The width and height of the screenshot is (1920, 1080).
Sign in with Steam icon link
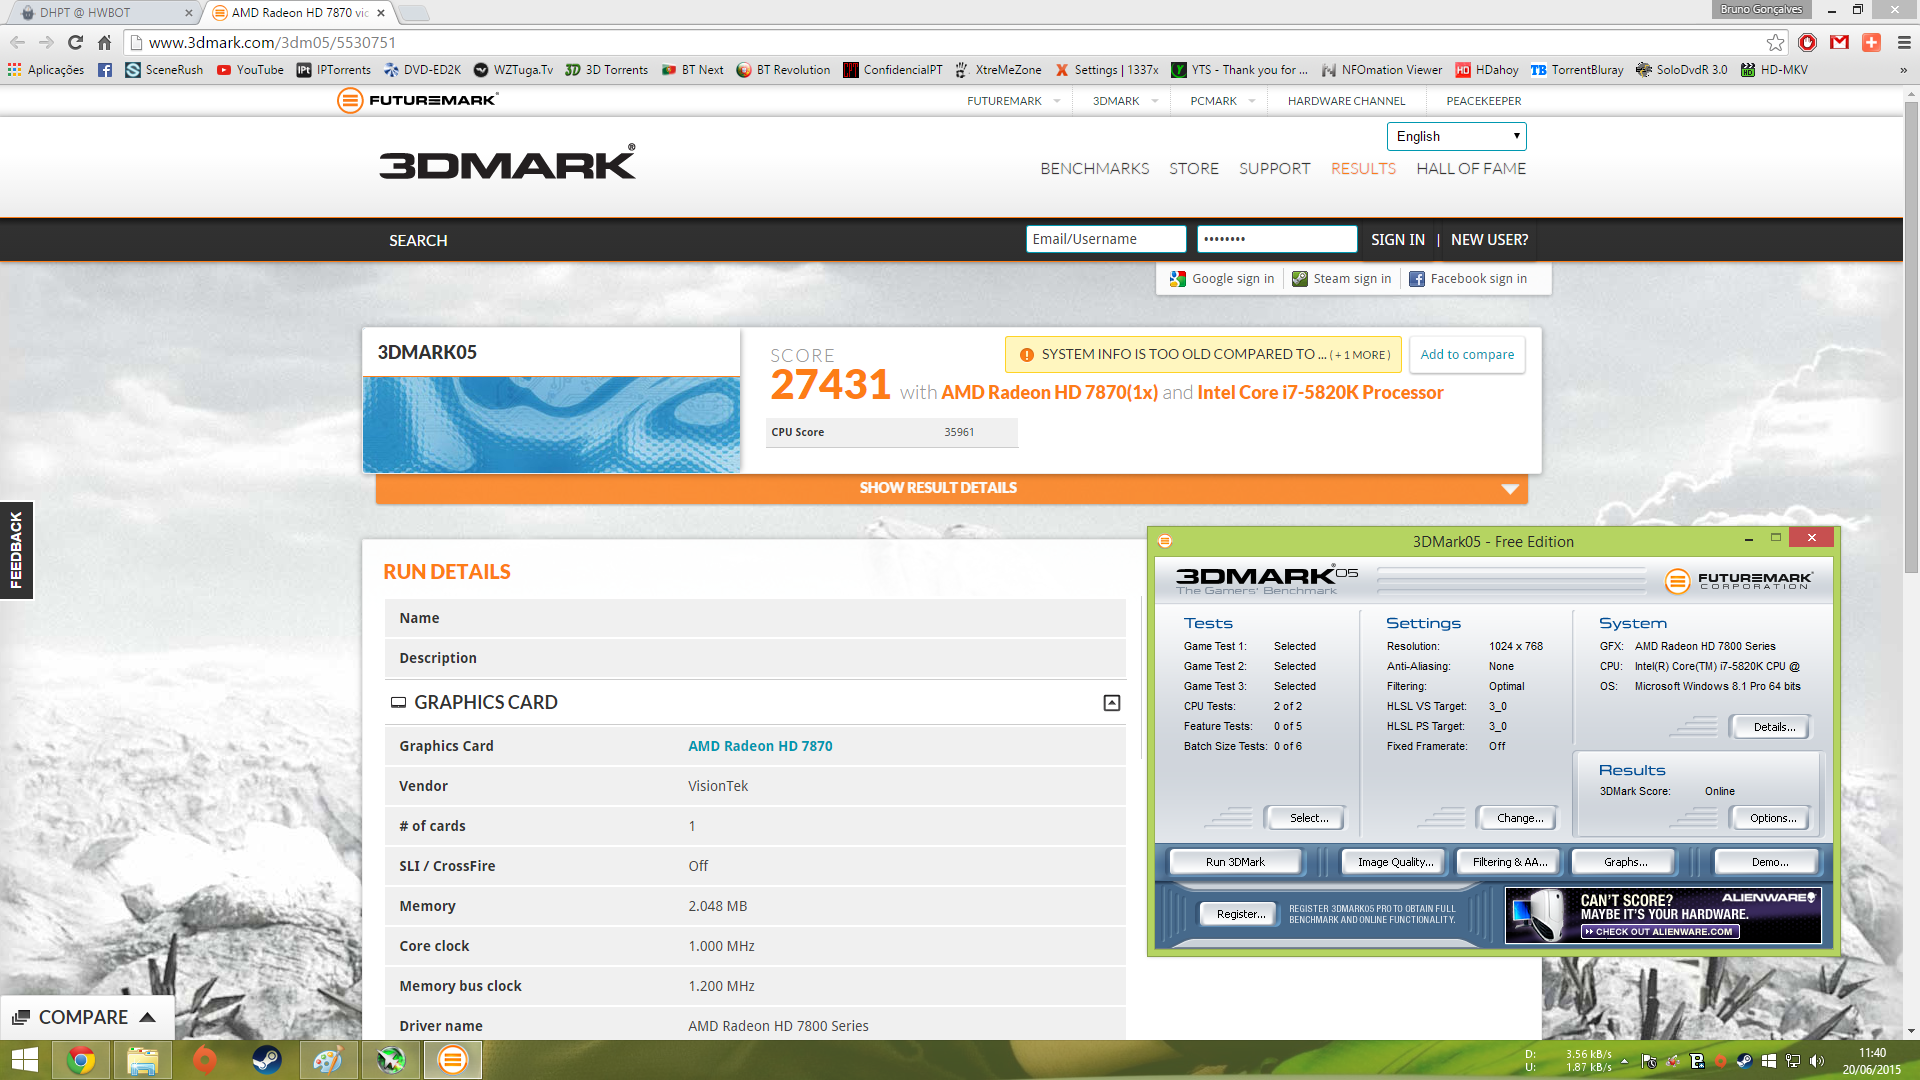coord(1341,279)
